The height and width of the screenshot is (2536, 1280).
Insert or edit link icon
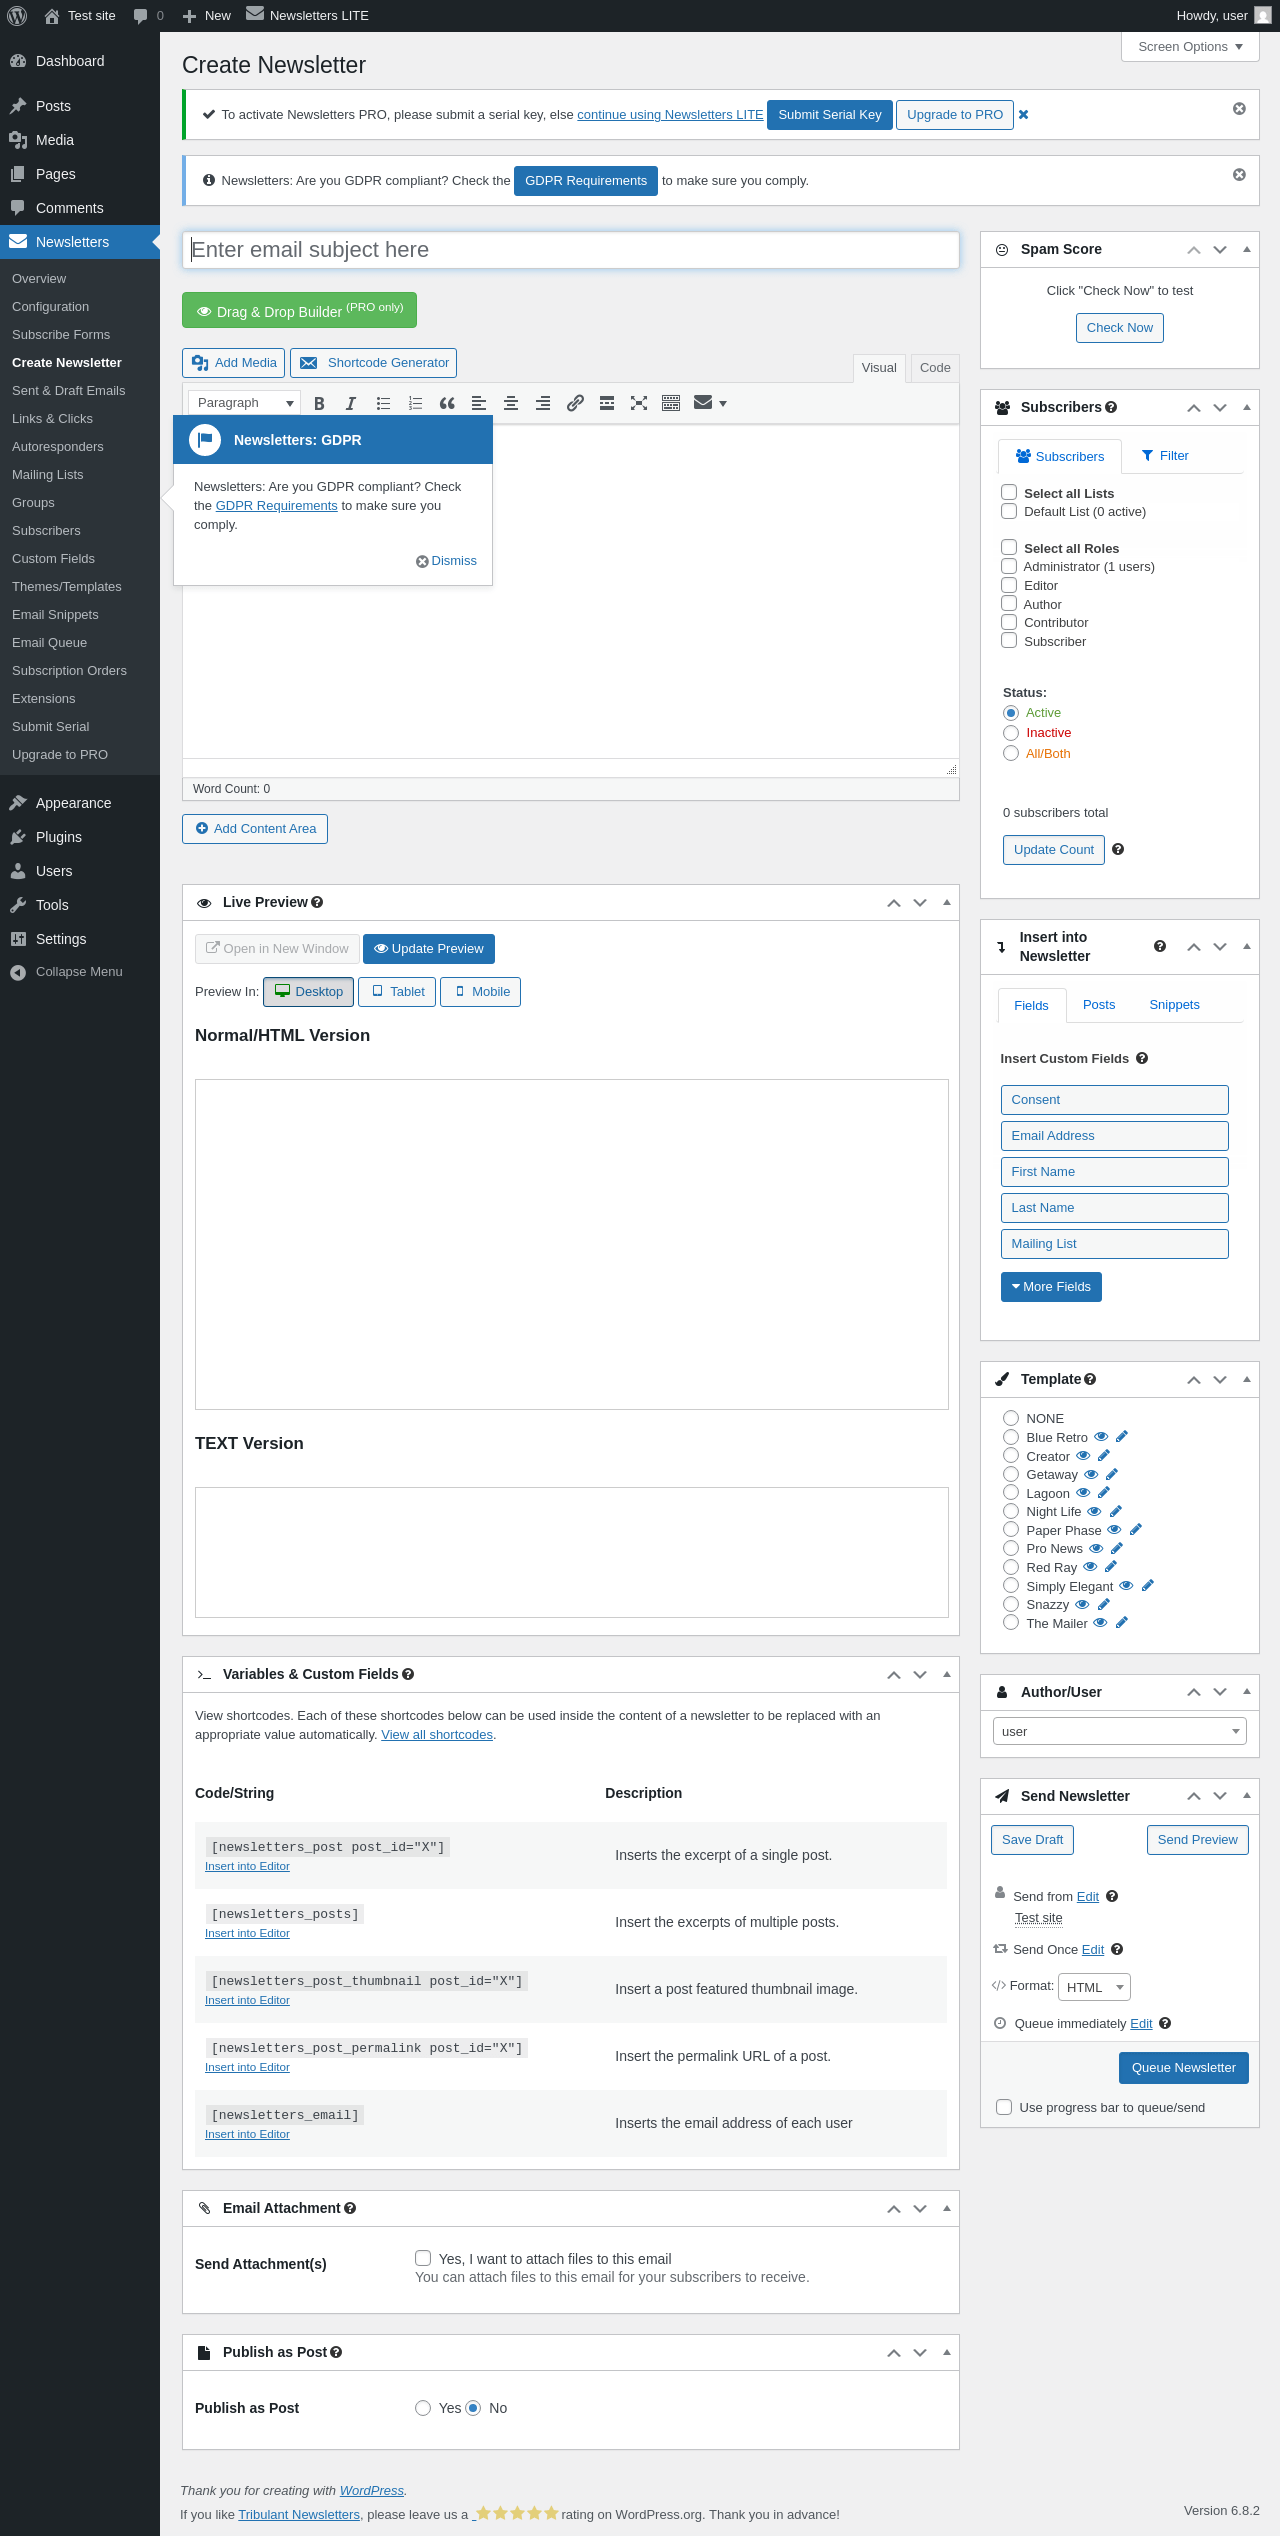(x=575, y=403)
